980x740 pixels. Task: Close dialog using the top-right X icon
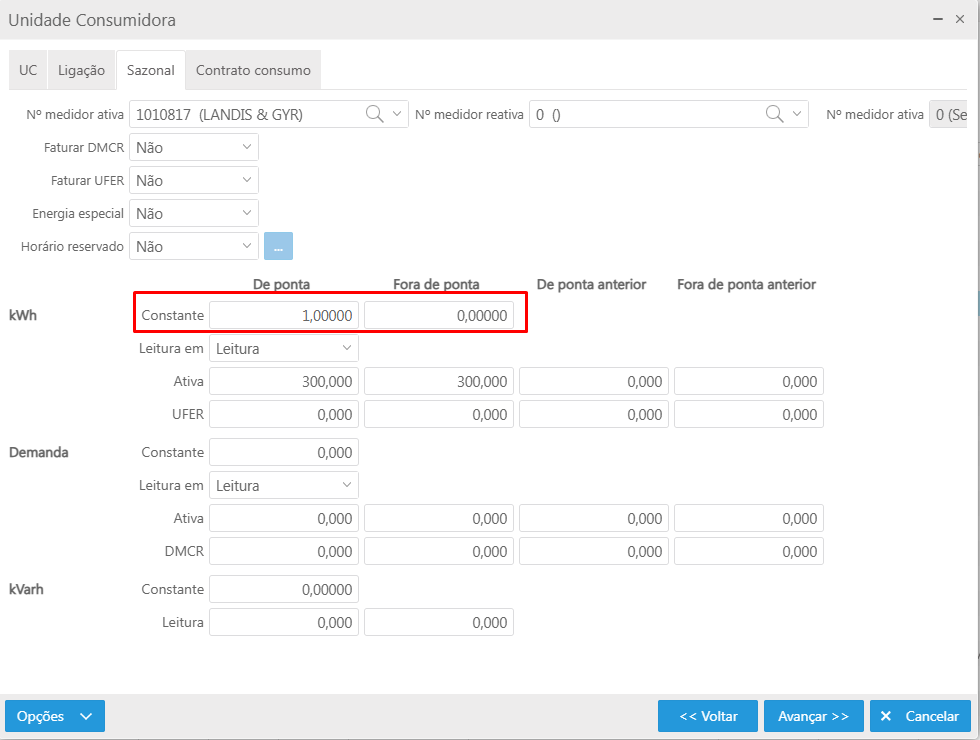click(x=960, y=19)
